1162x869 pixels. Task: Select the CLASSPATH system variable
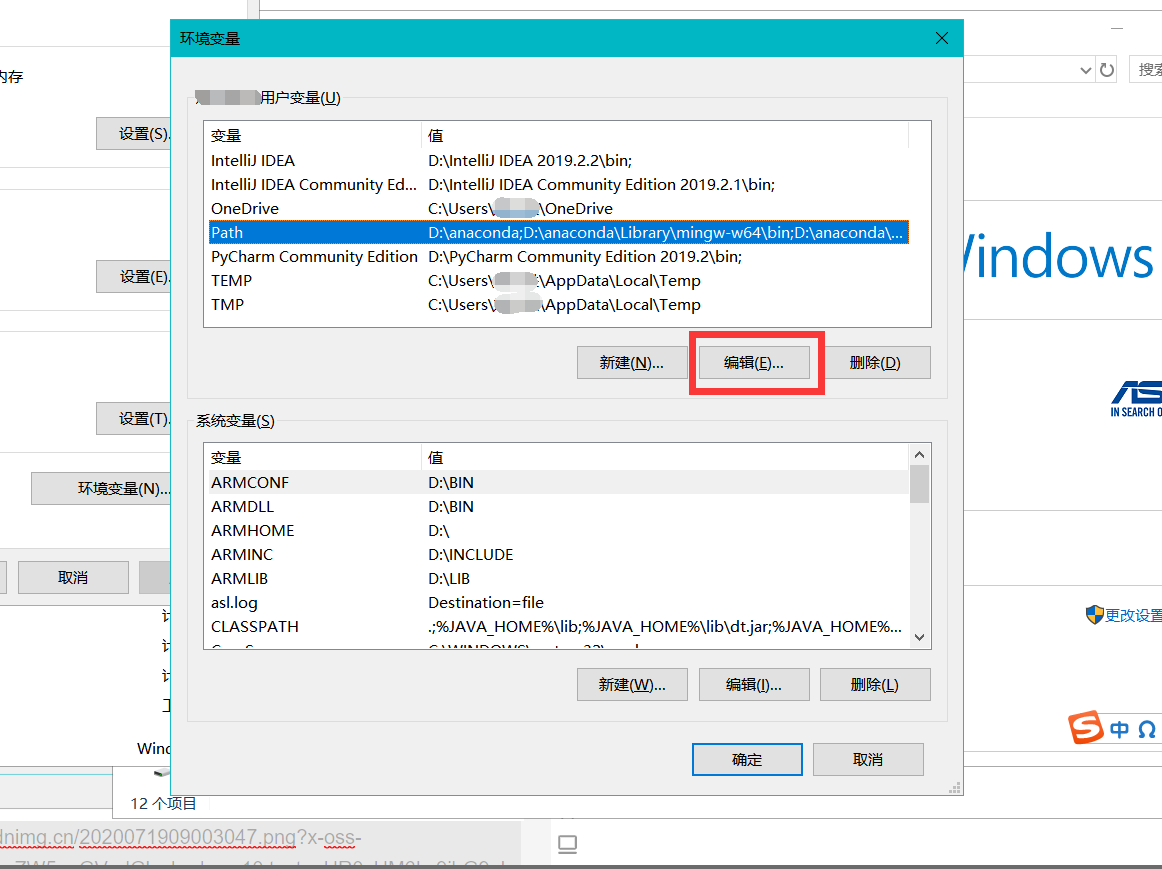click(559, 627)
